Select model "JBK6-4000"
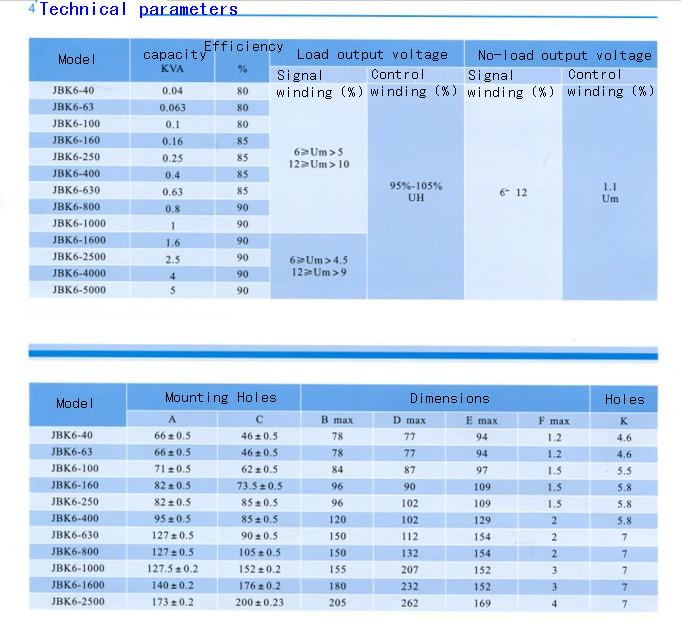681x620 pixels. 79,273
